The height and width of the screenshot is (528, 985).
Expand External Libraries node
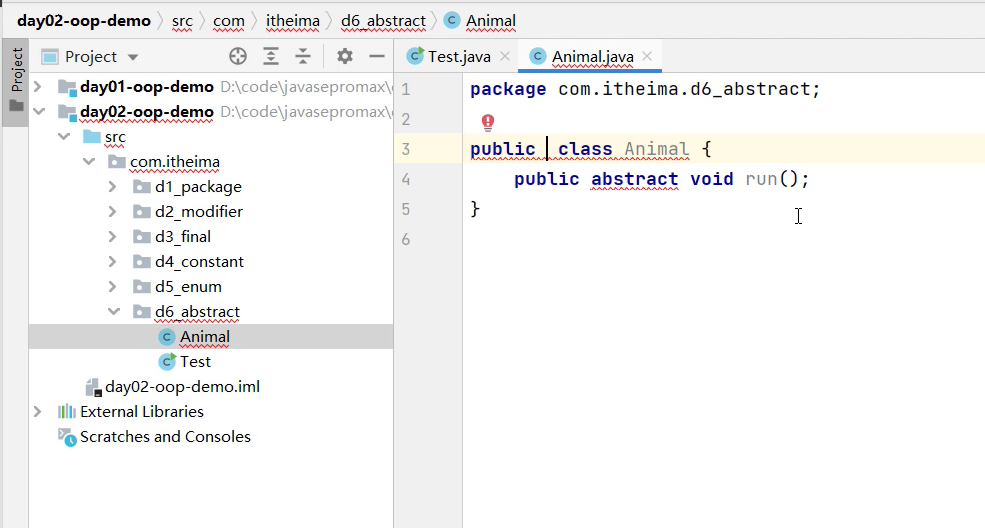pos(38,412)
